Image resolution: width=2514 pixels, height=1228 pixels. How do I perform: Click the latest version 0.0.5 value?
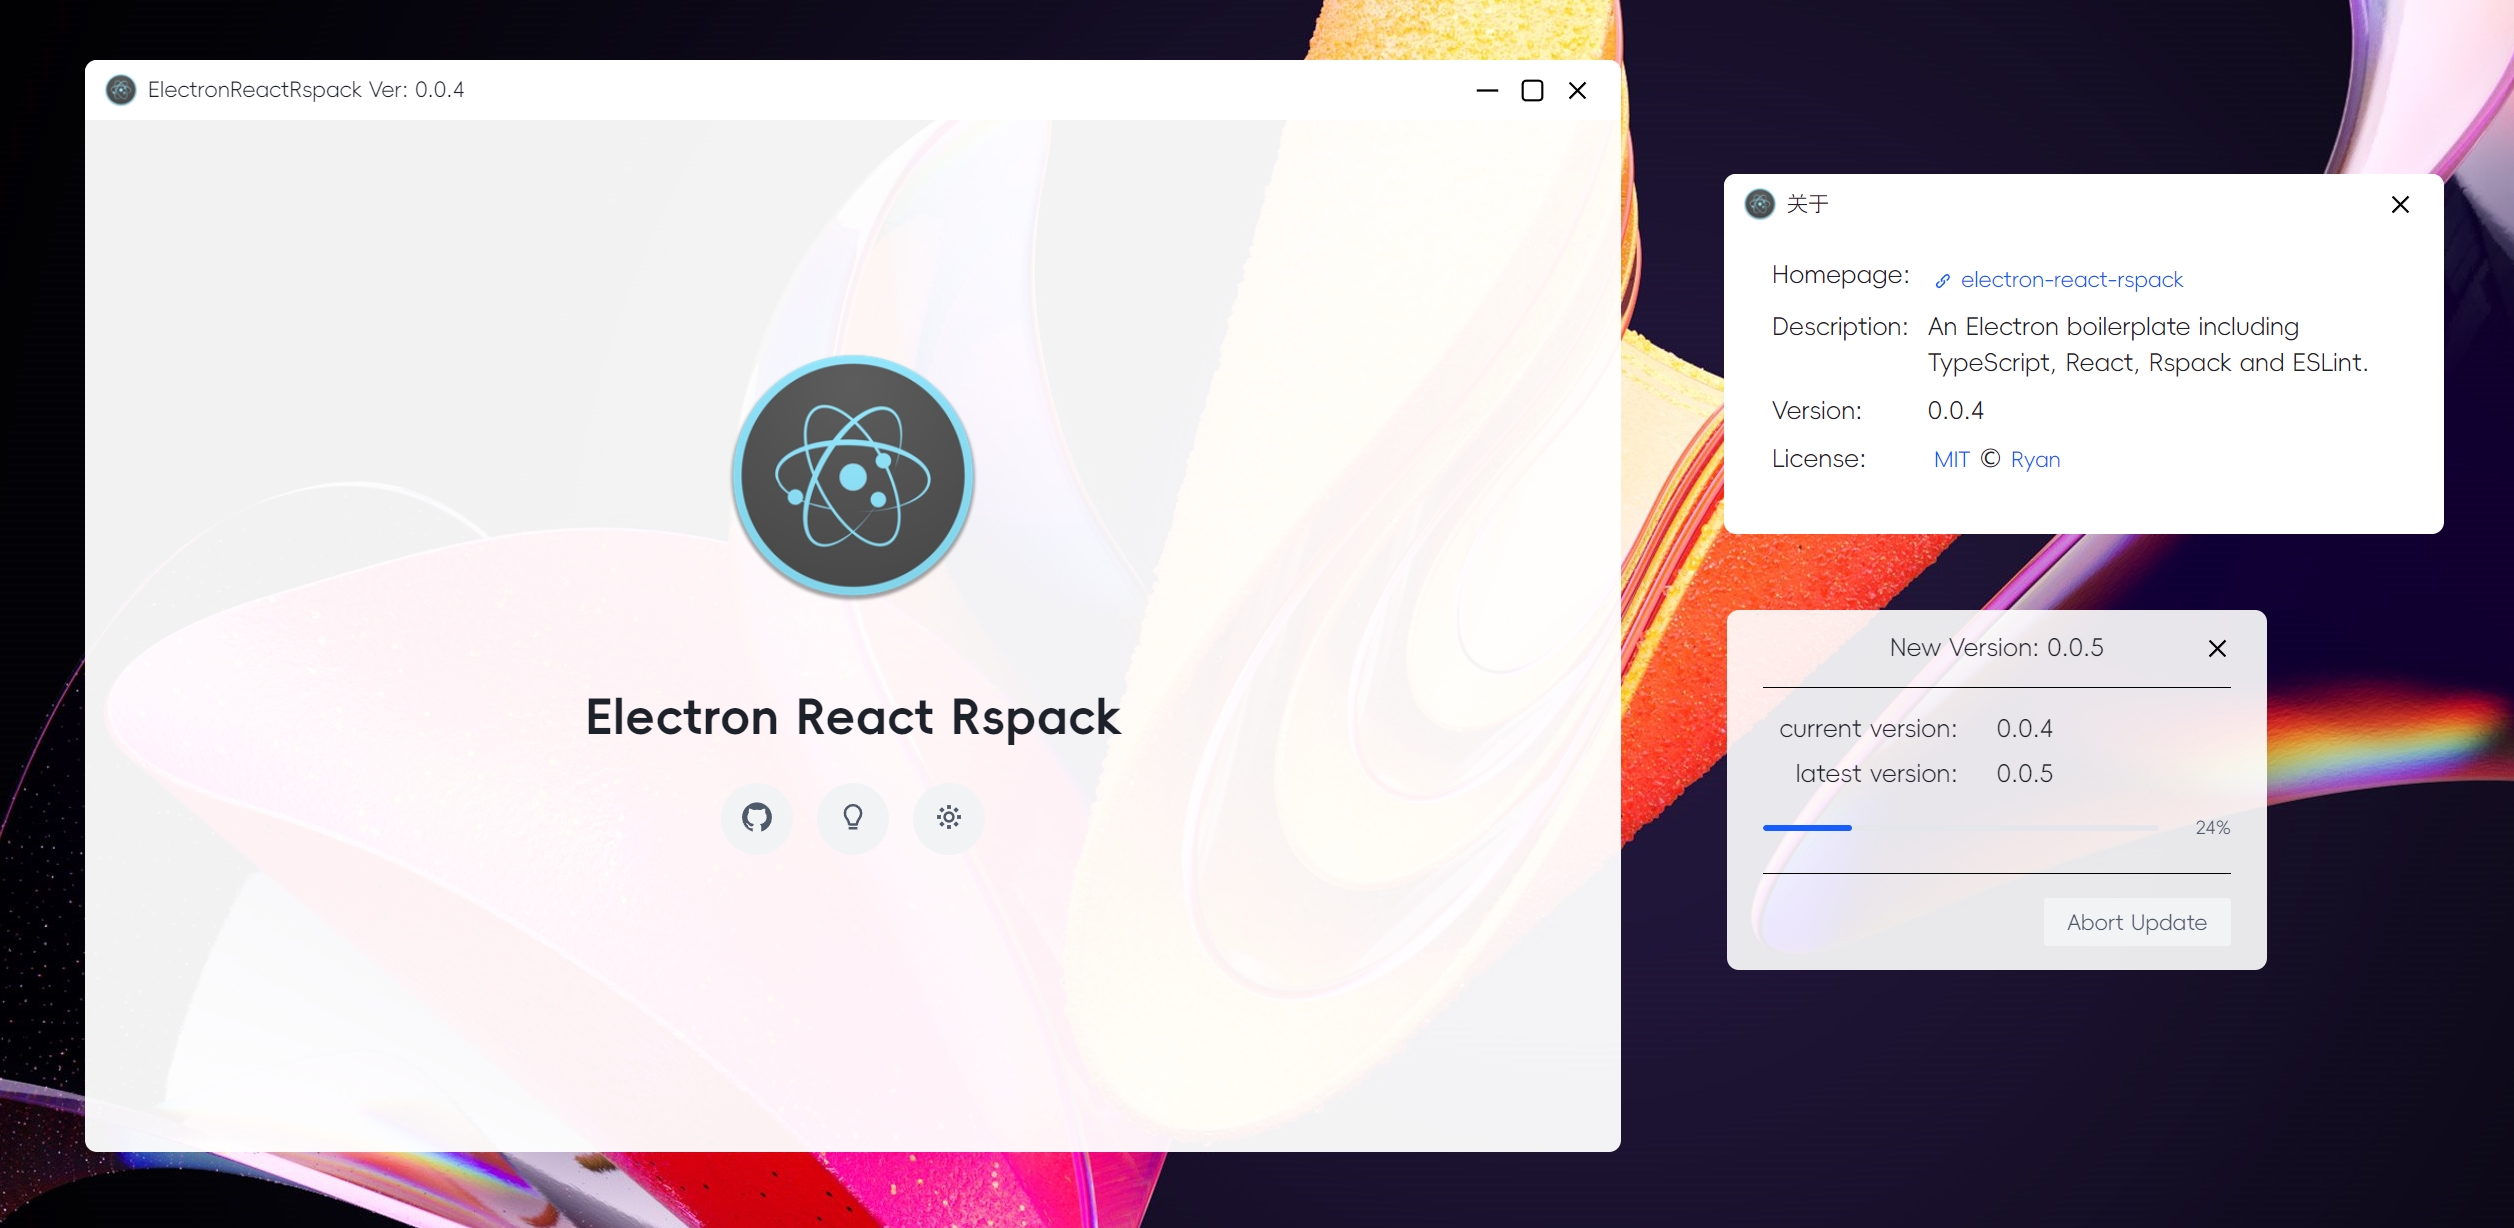pyautogui.click(x=2024, y=773)
